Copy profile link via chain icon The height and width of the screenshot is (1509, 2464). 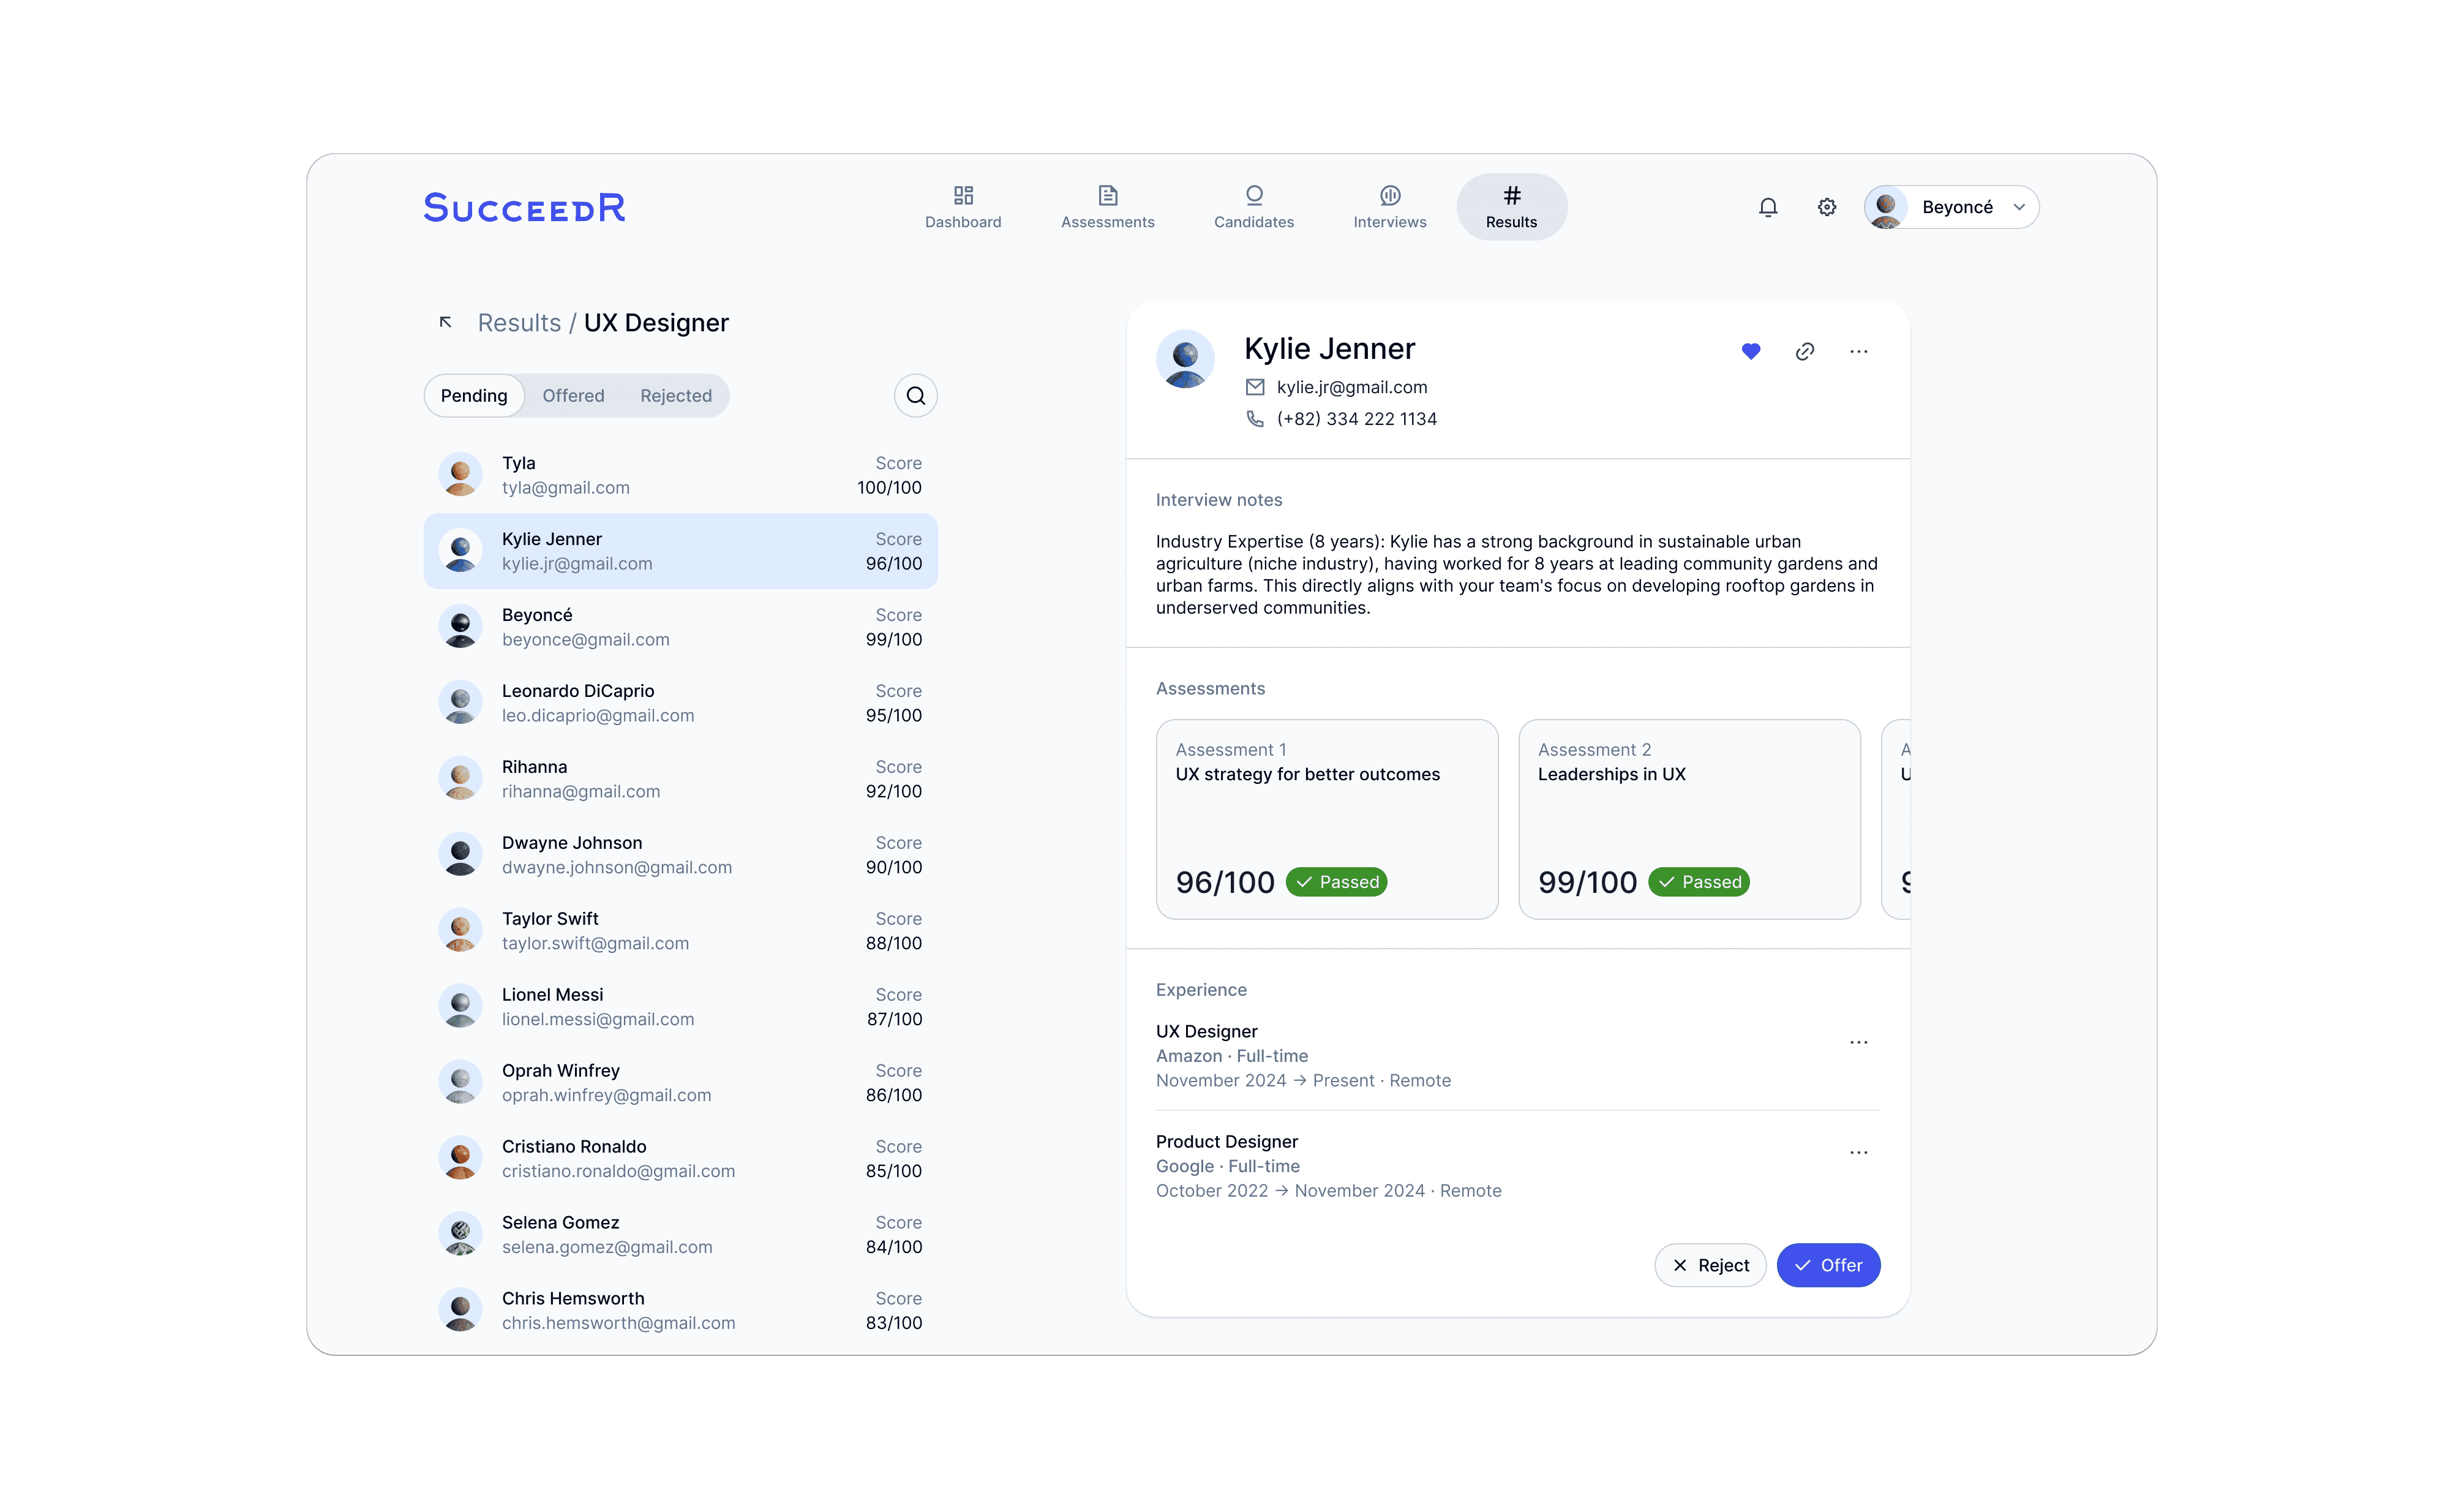(1804, 351)
